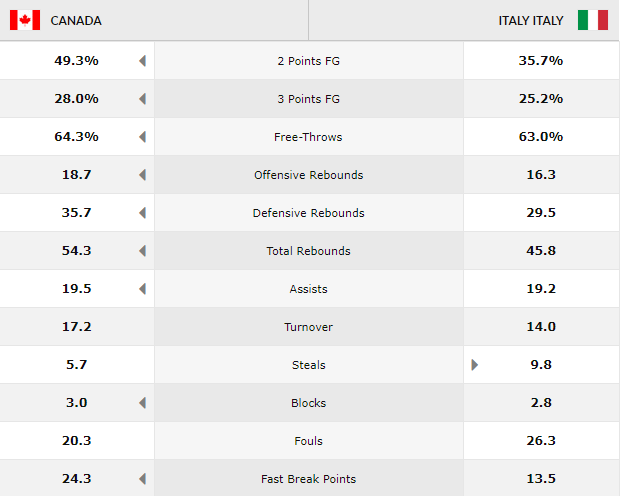This screenshot has height=496, width=622.
Task: Click the arrow beside Canada's Fast Break Points
Action: click(x=143, y=479)
